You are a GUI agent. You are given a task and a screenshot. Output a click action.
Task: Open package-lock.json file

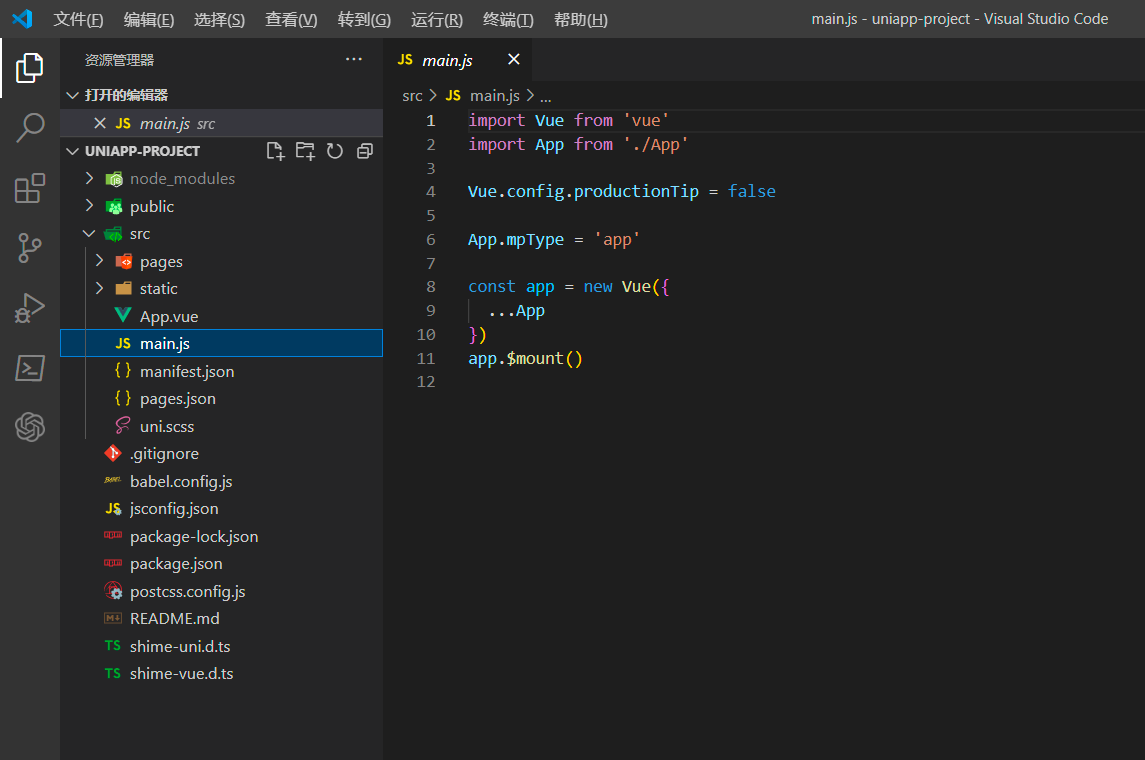click(x=221, y=537)
